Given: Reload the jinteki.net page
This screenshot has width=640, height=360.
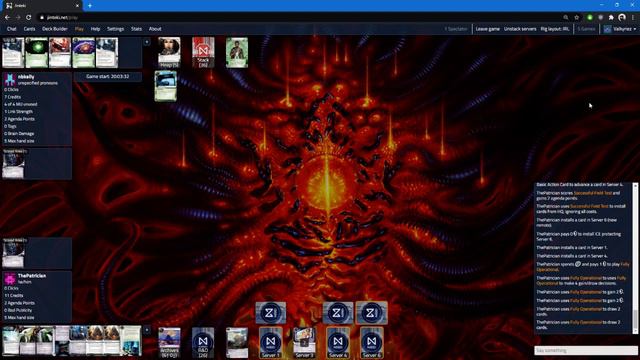Looking at the screenshot, I should [x=29, y=18].
